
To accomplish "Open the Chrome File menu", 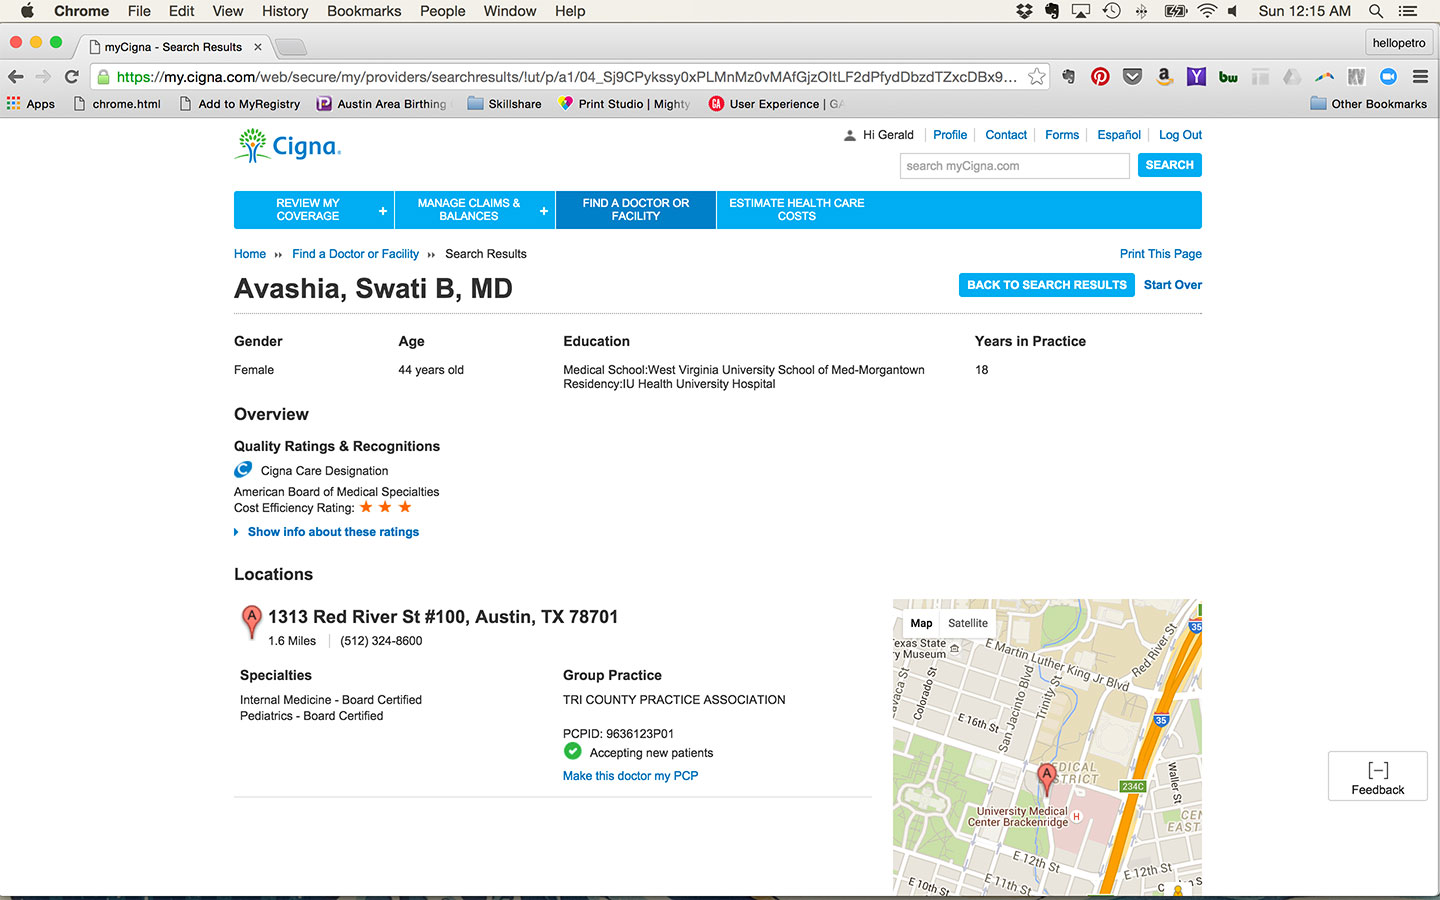I will (x=139, y=11).
